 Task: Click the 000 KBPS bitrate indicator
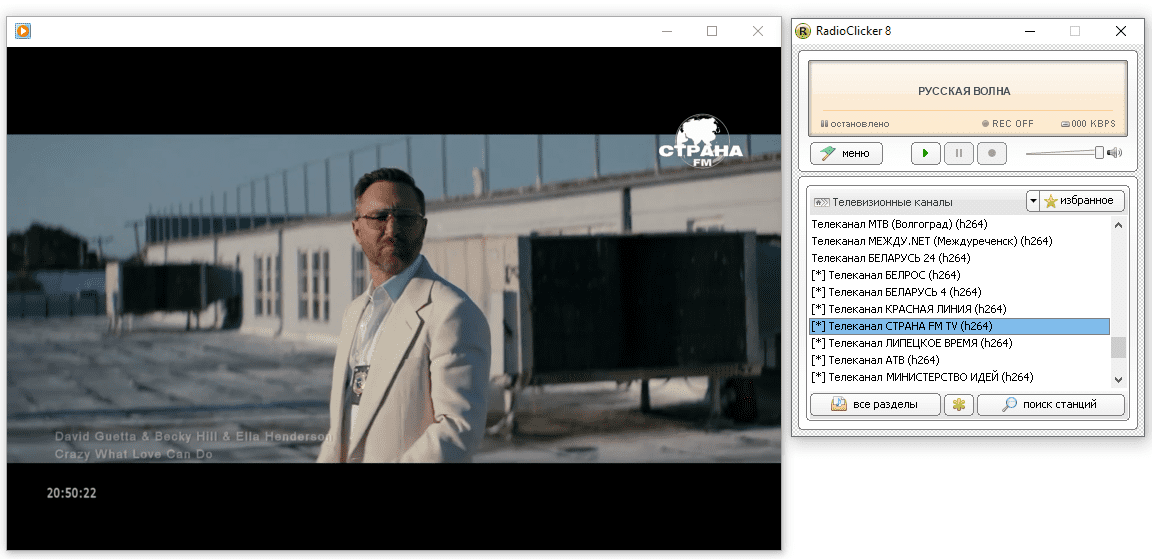pos(1088,123)
